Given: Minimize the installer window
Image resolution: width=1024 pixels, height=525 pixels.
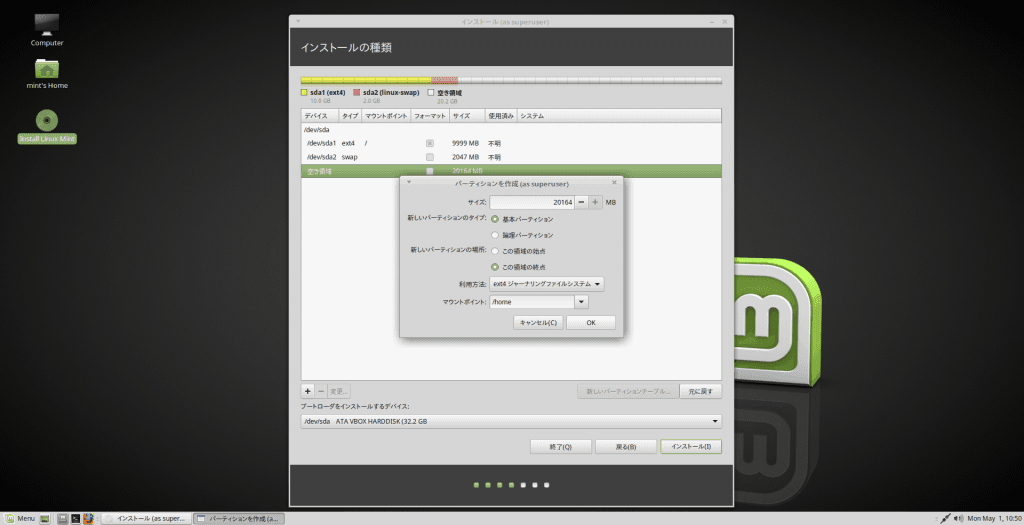Looking at the screenshot, I should pos(712,22).
